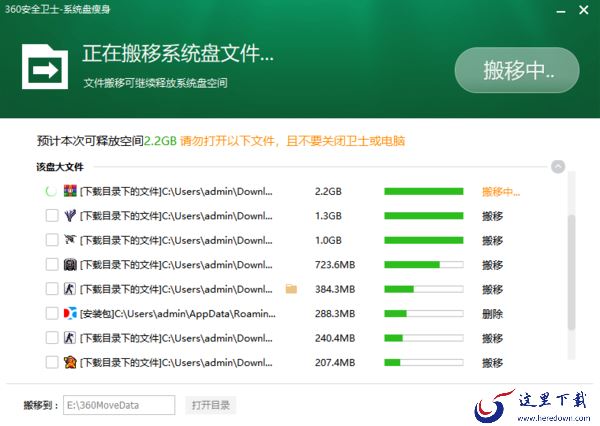Click the size bar of the 2.2GB file
This screenshot has width=600, height=426.
(x=424, y=191)
